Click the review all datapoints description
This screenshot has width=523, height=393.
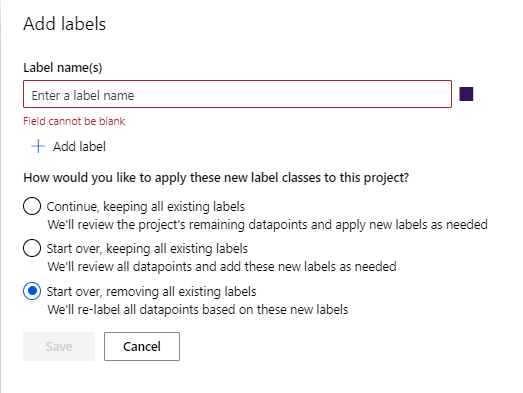point(222,267)
